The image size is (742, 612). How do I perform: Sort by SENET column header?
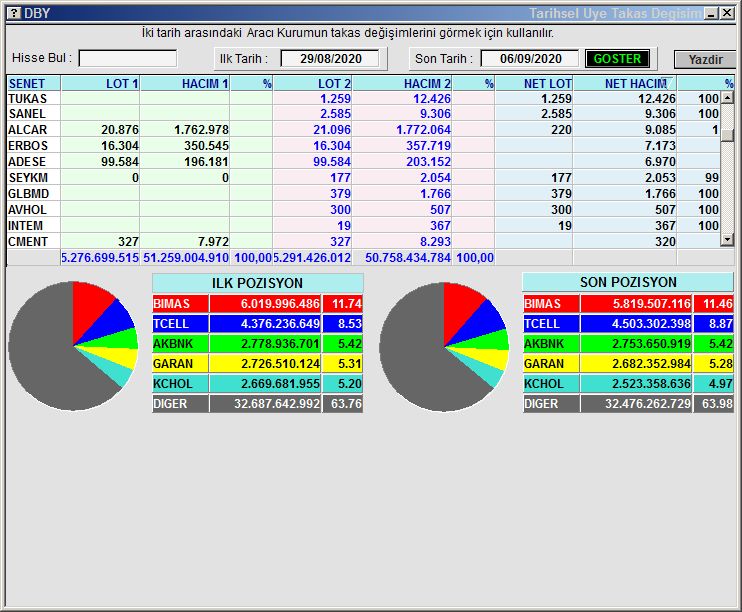(x=33, y=83)
